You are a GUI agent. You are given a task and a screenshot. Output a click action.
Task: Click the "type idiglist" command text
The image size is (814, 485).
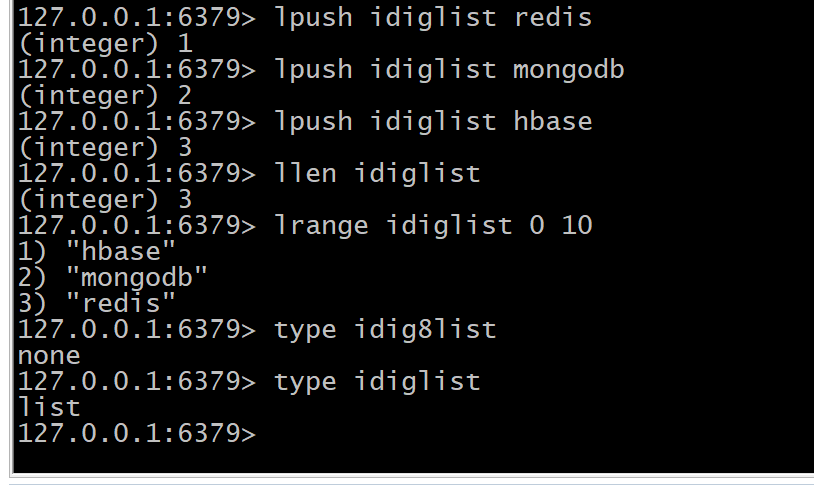[377, 381]
